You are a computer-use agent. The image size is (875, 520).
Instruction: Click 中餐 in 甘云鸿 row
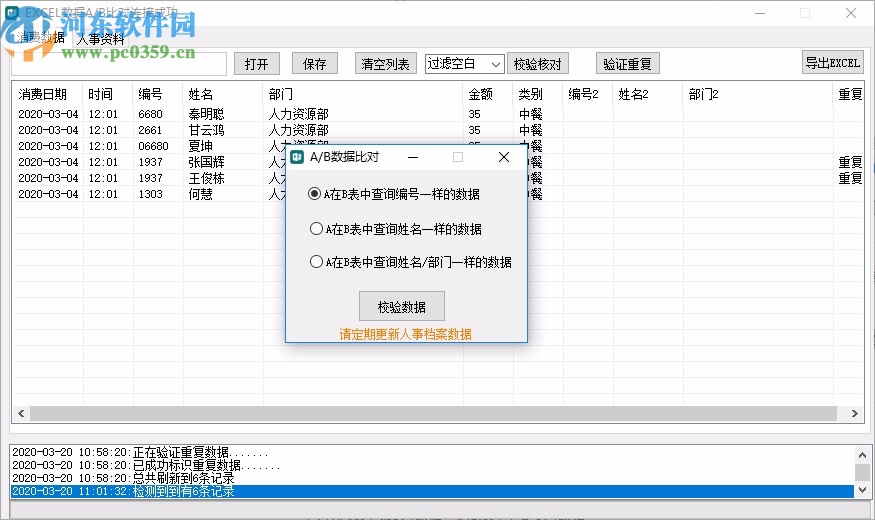tap(531, 130)
